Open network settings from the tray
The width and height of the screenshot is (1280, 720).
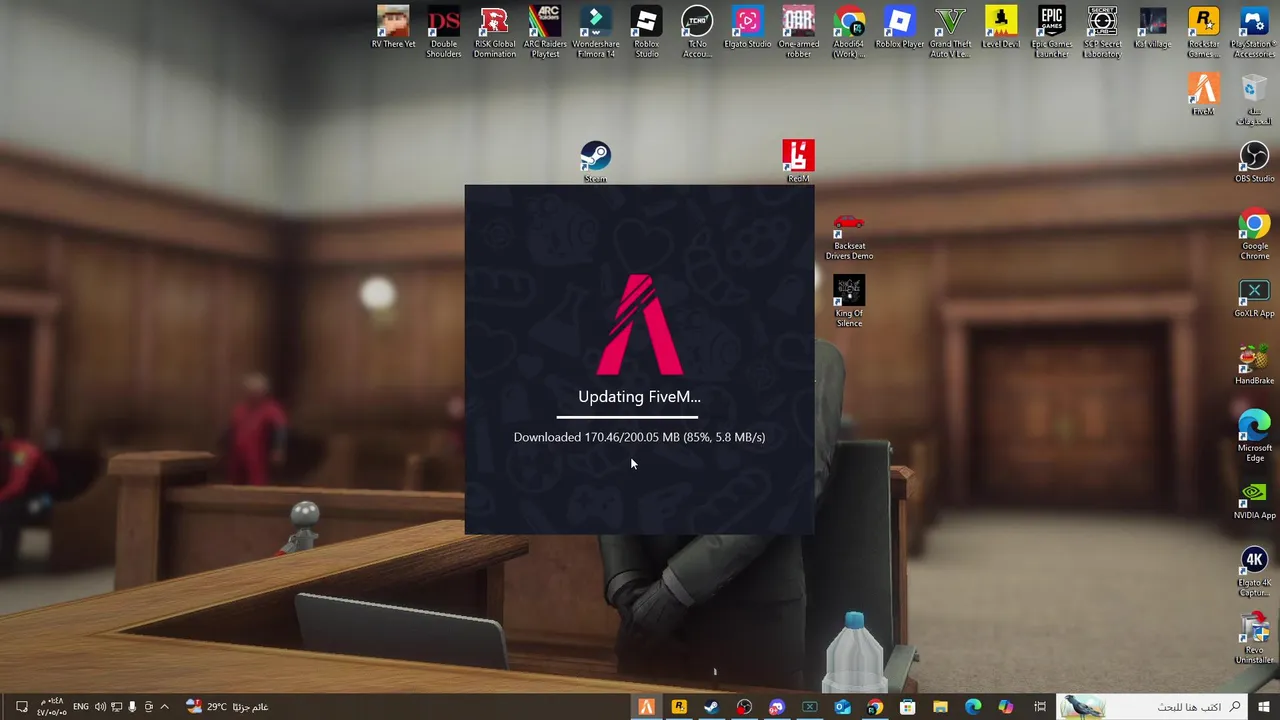(116, 707)
